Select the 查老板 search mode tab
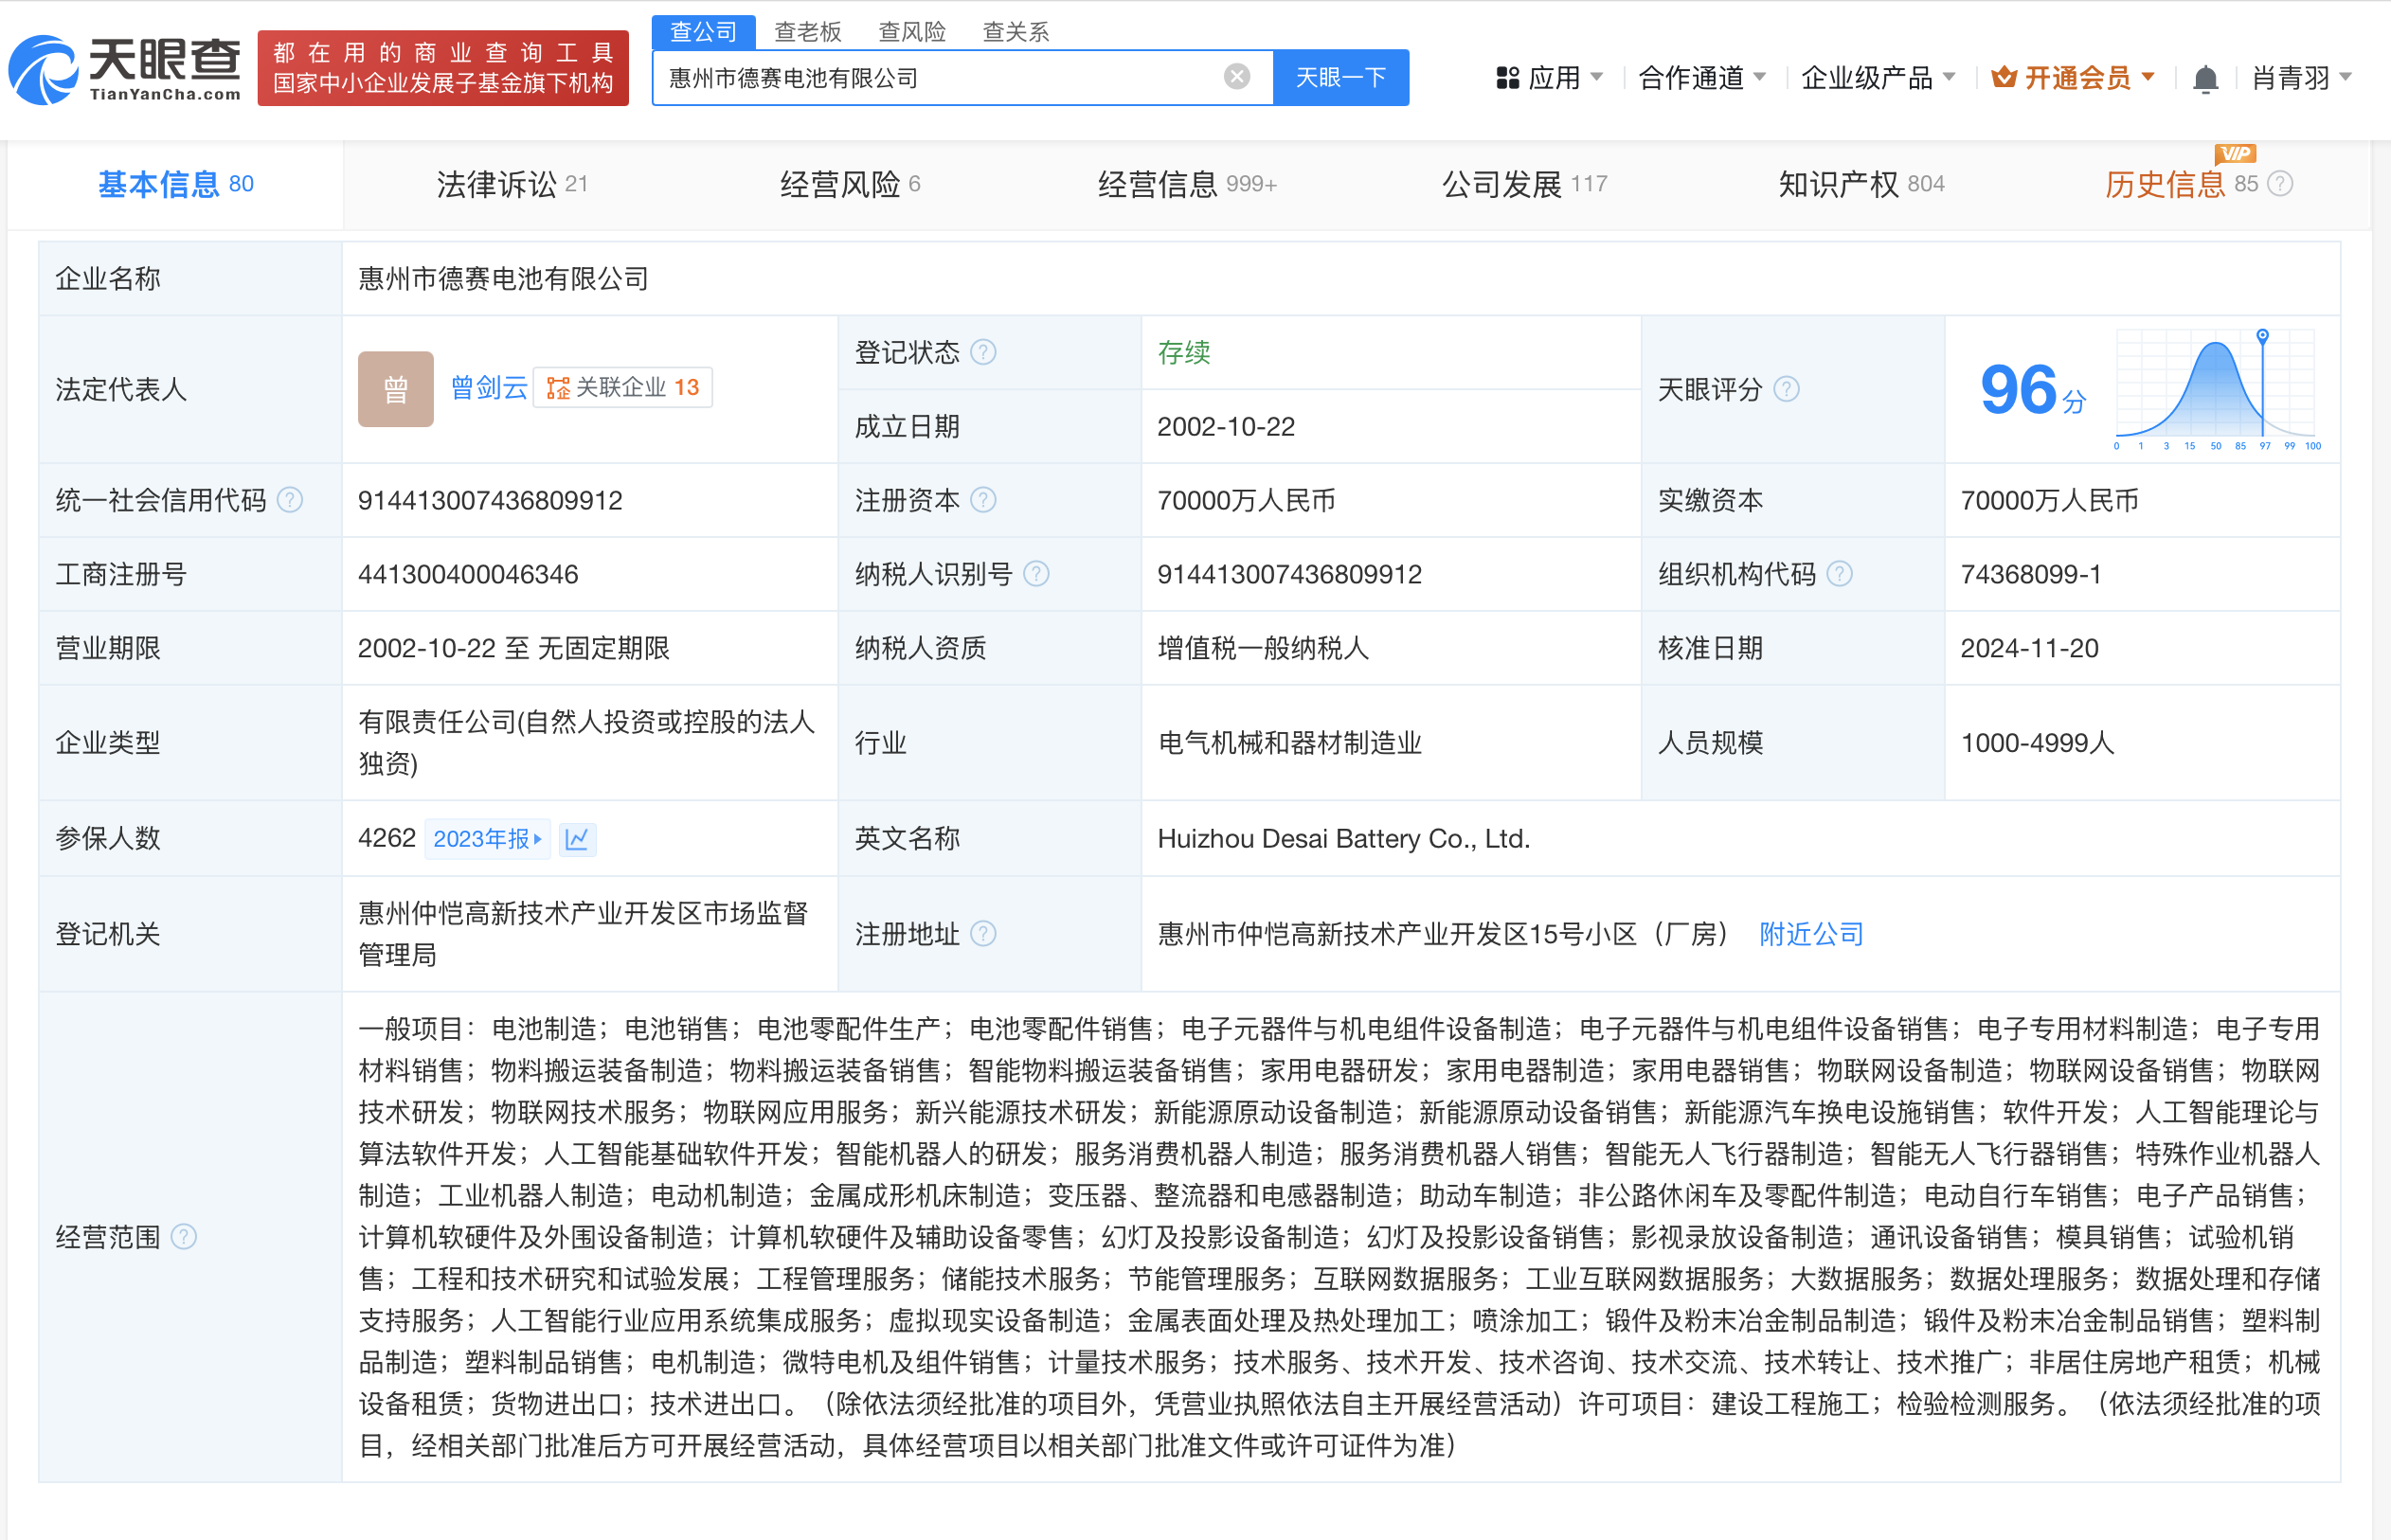Screen dimensions: 2391x1540 807,32
